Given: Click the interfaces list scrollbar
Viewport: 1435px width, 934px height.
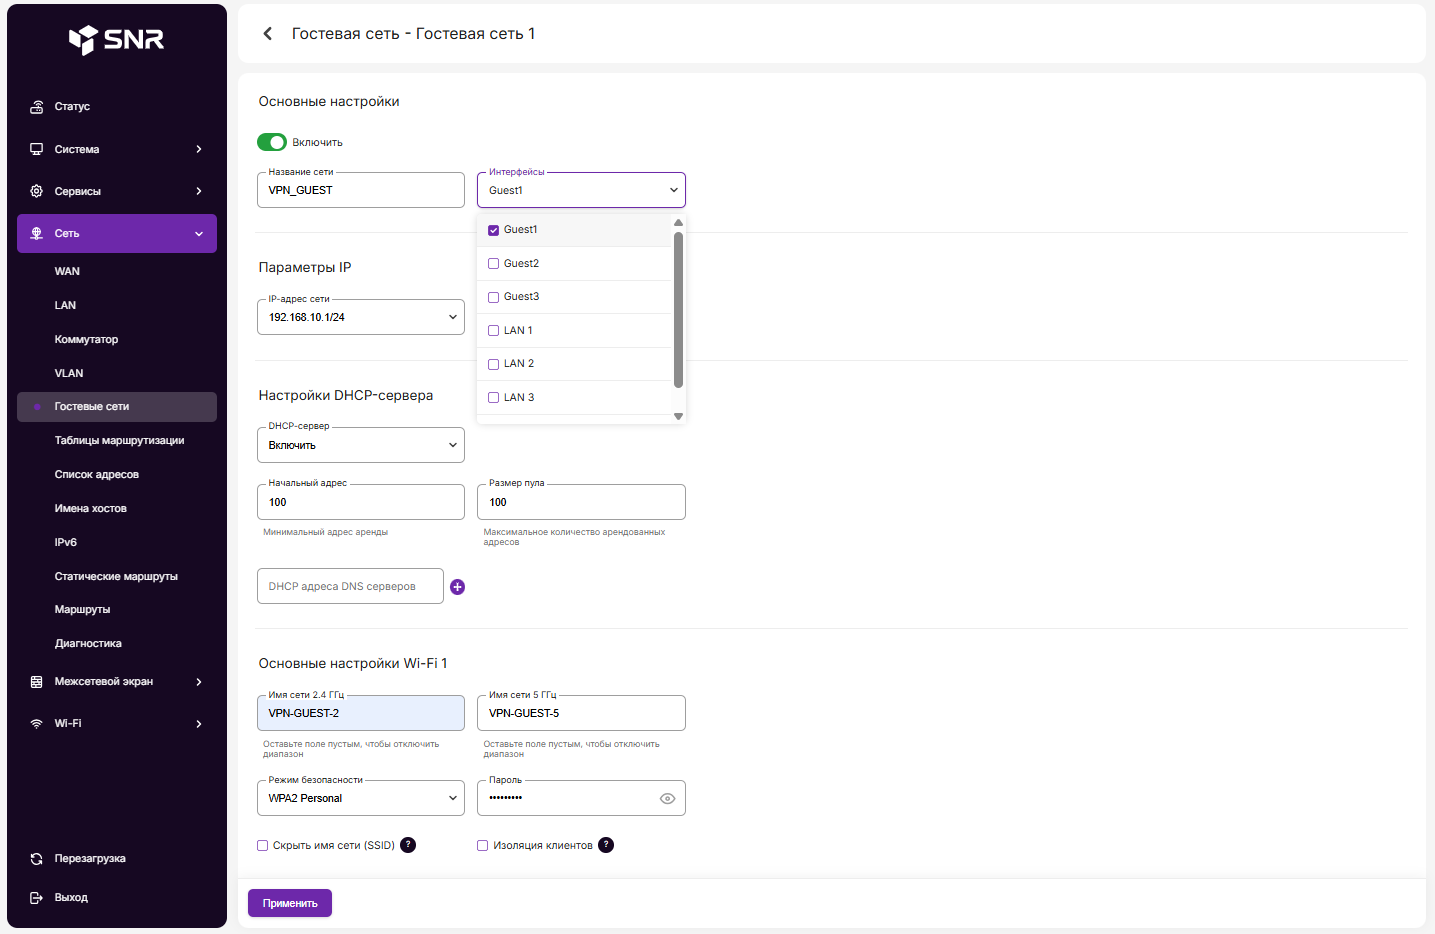Looking at the screenshot, I should pos(678,310).
